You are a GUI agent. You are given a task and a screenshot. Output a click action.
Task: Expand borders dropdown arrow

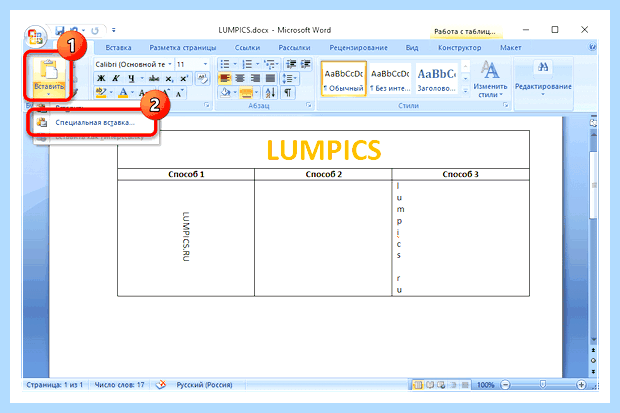pos(257,93)
